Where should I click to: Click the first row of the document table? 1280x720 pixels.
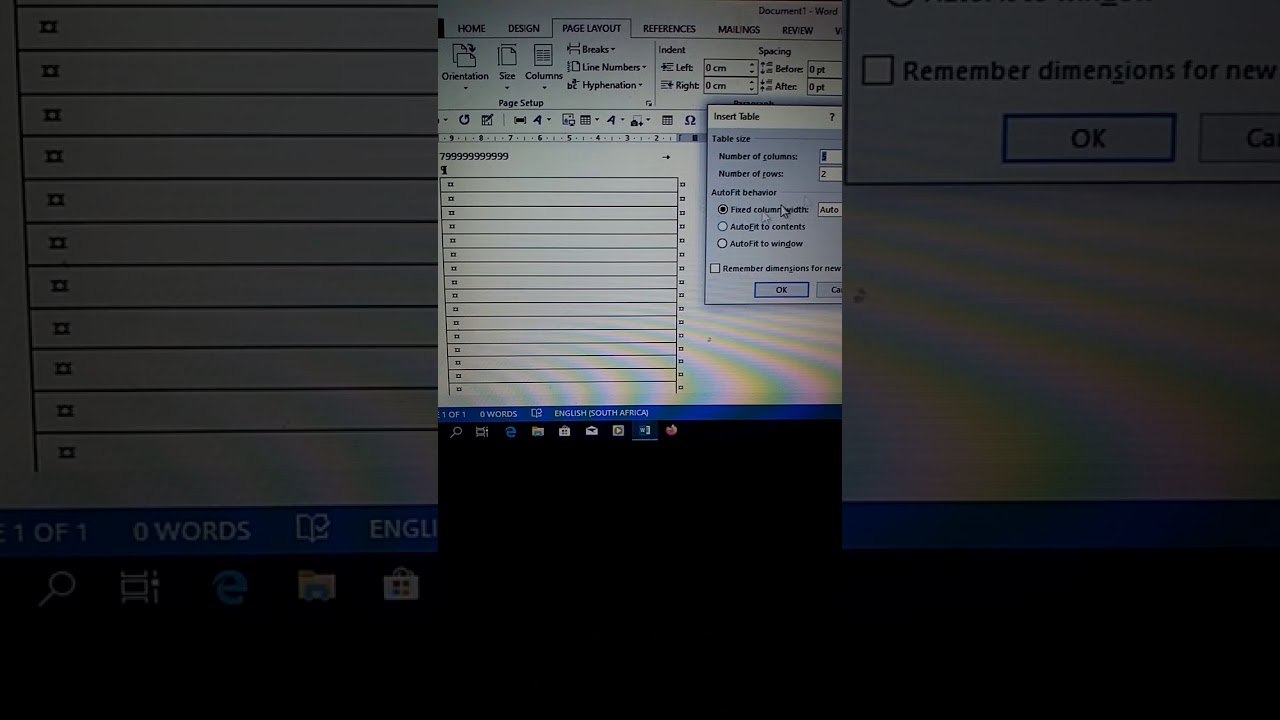pyautogui.click(x=559, y=185)
